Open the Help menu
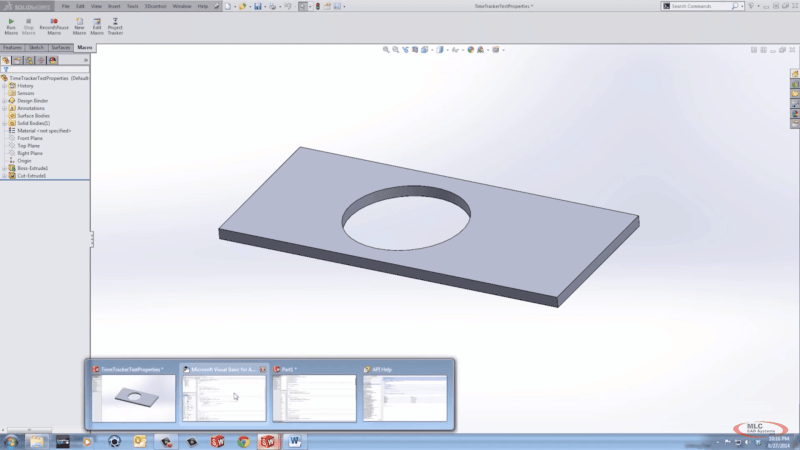This screenshot has width=800, height=450. pyautogui.click(x=203, y=6)
